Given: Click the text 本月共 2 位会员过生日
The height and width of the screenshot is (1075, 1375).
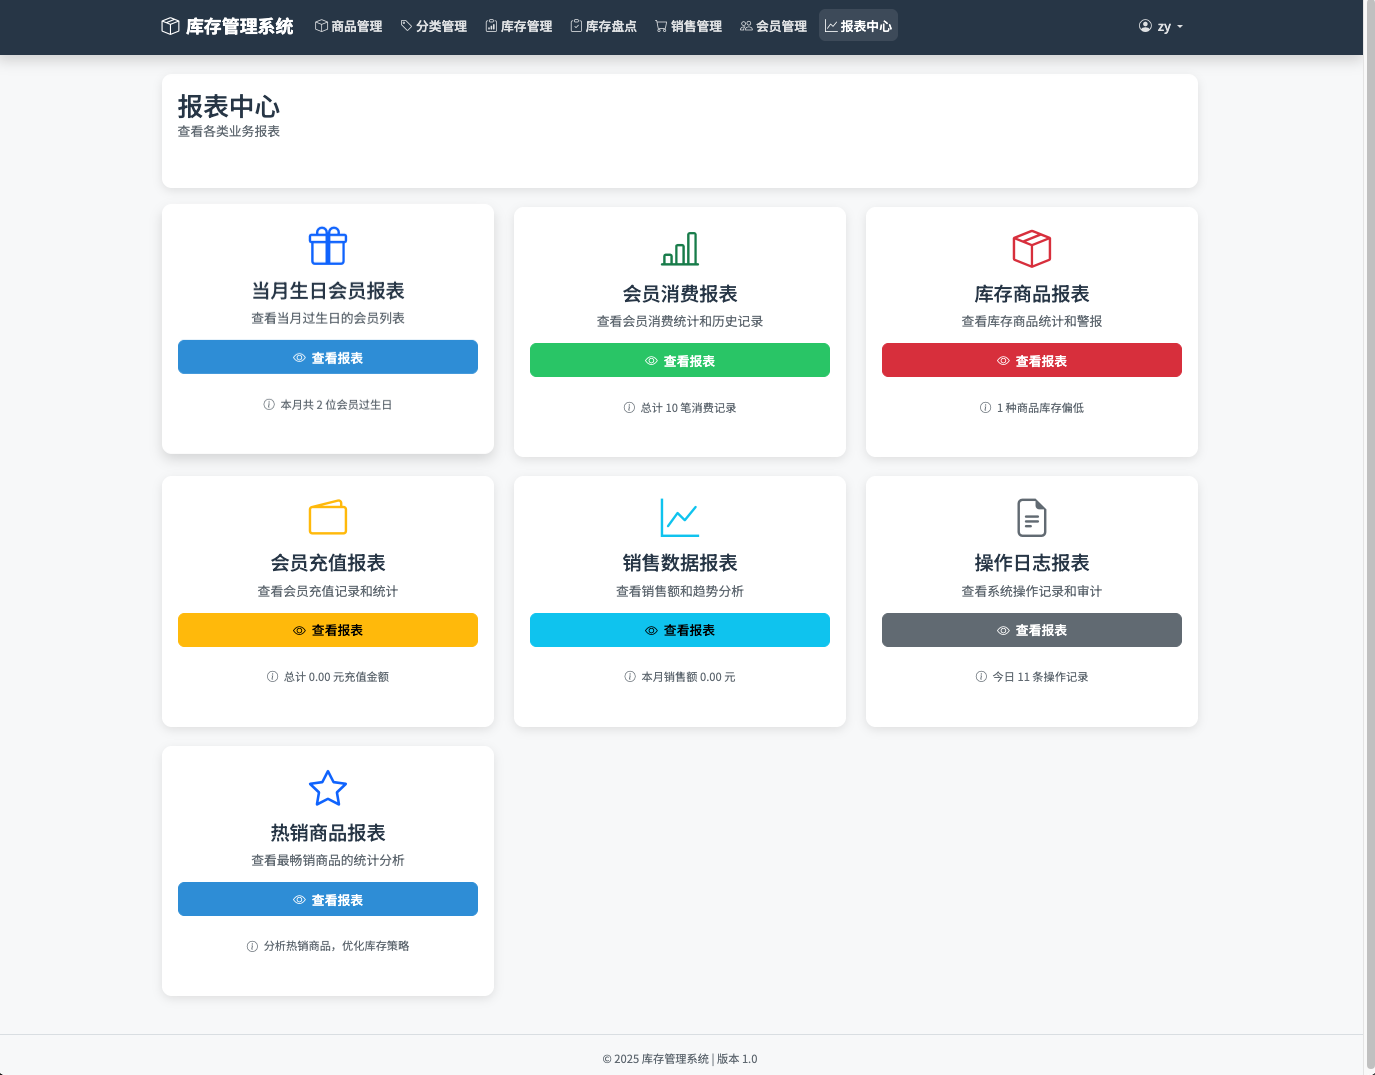Looking at the screenshot, I should click(336, 405).
